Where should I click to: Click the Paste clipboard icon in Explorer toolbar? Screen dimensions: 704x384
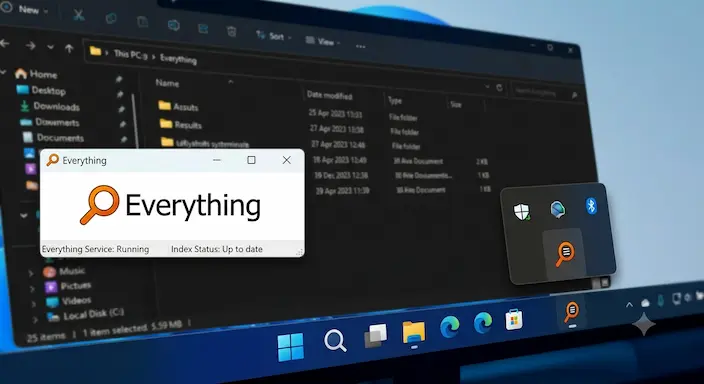[x=142, y=21]
